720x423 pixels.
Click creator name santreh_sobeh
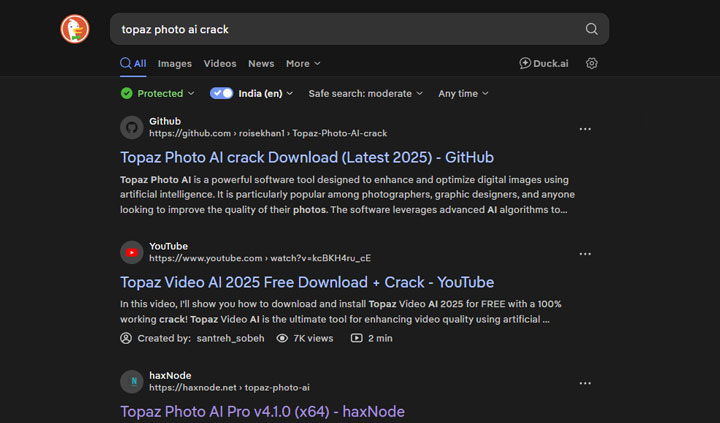tap(231, 338)
